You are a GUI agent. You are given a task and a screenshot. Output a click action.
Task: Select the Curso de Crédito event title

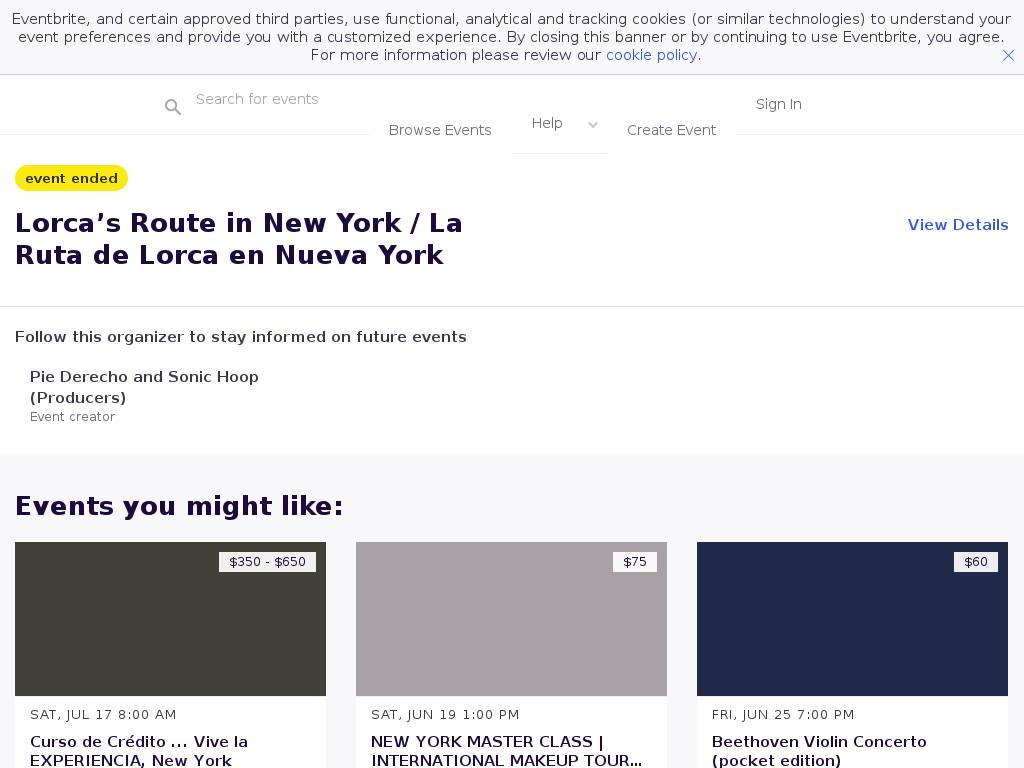[x=139, y=750]
